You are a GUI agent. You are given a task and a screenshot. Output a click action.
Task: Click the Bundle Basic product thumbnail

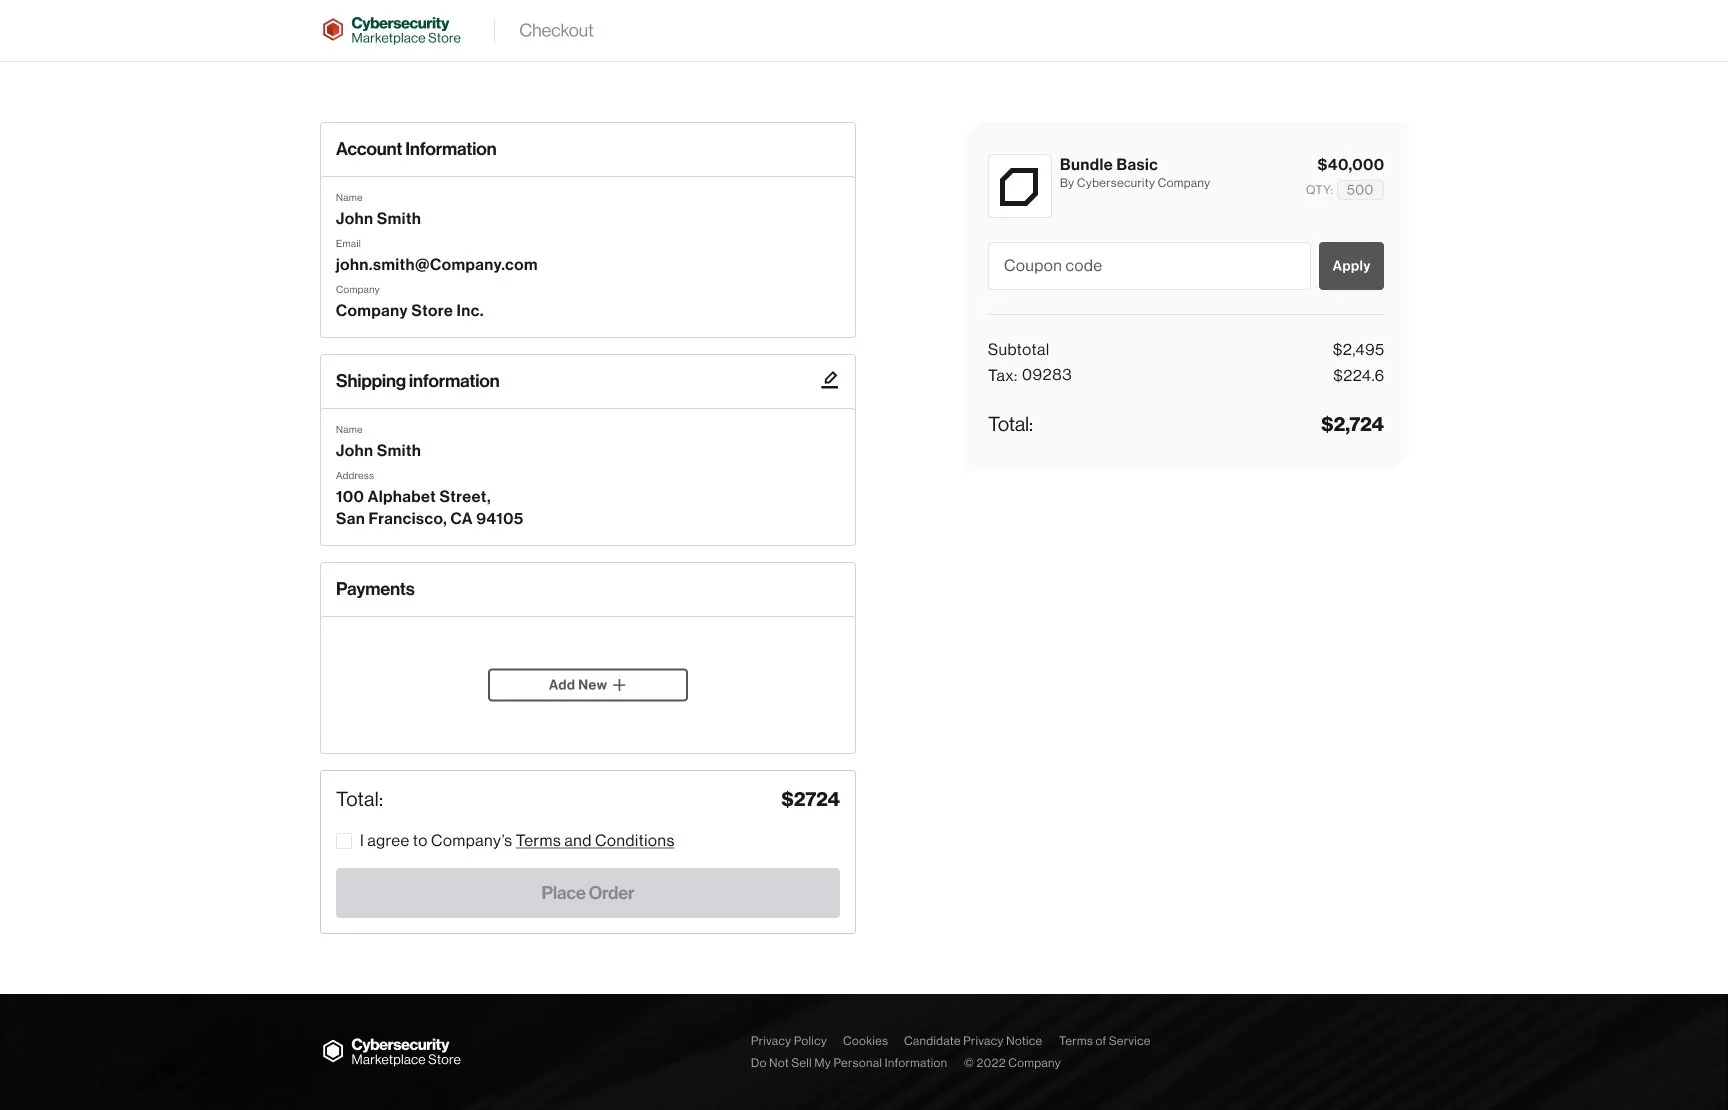[1019, 186]
